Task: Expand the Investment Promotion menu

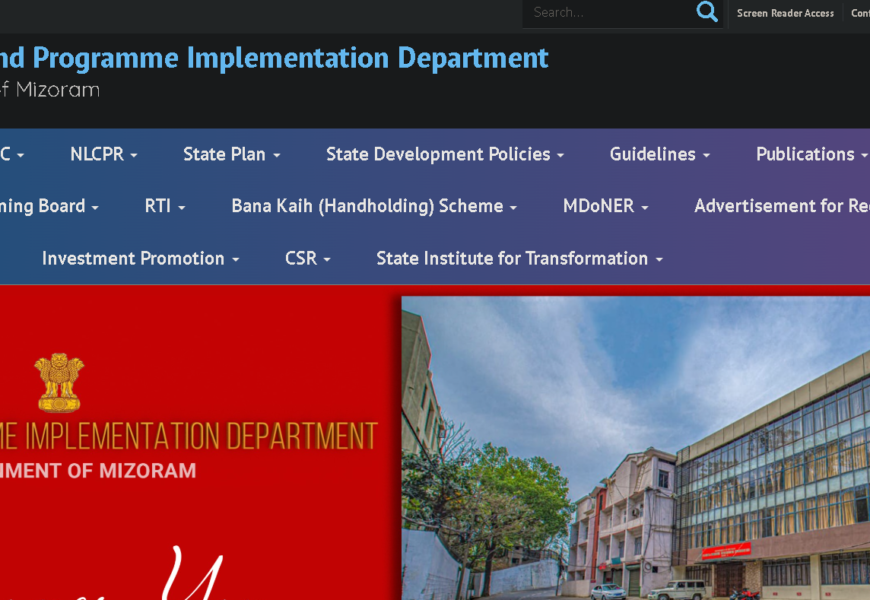Action: click(x=140, y=258)
